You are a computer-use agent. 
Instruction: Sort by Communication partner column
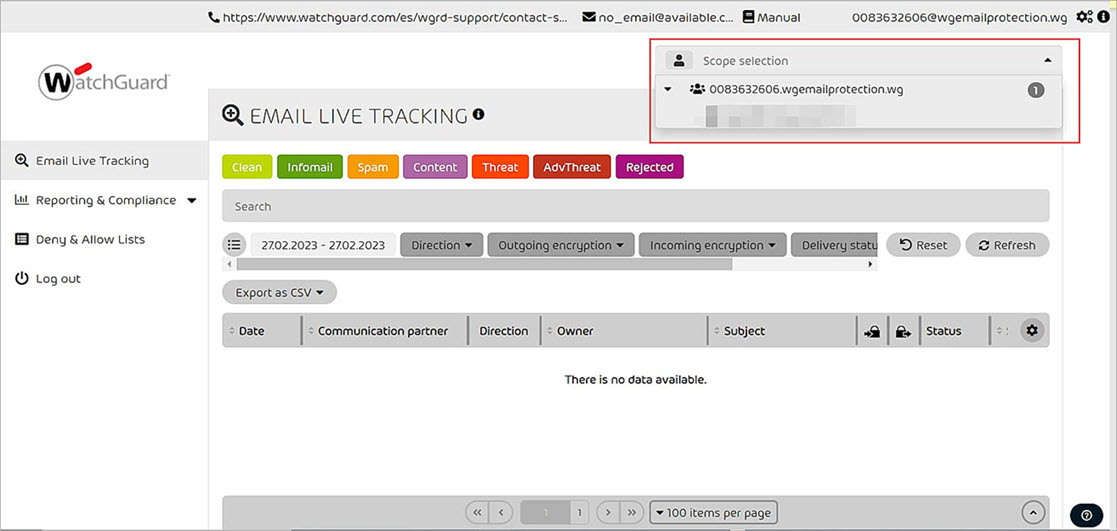pos(385,331)
